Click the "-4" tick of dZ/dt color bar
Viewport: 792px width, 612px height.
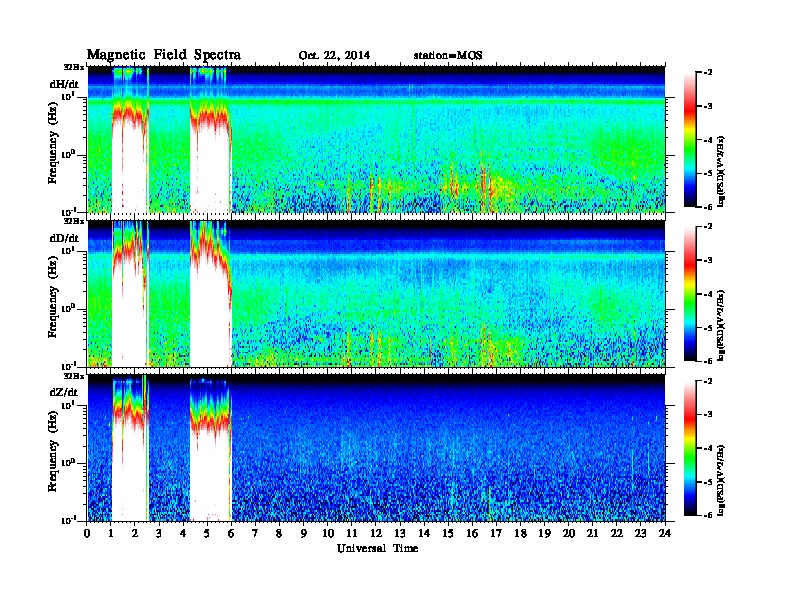[709, 448]
